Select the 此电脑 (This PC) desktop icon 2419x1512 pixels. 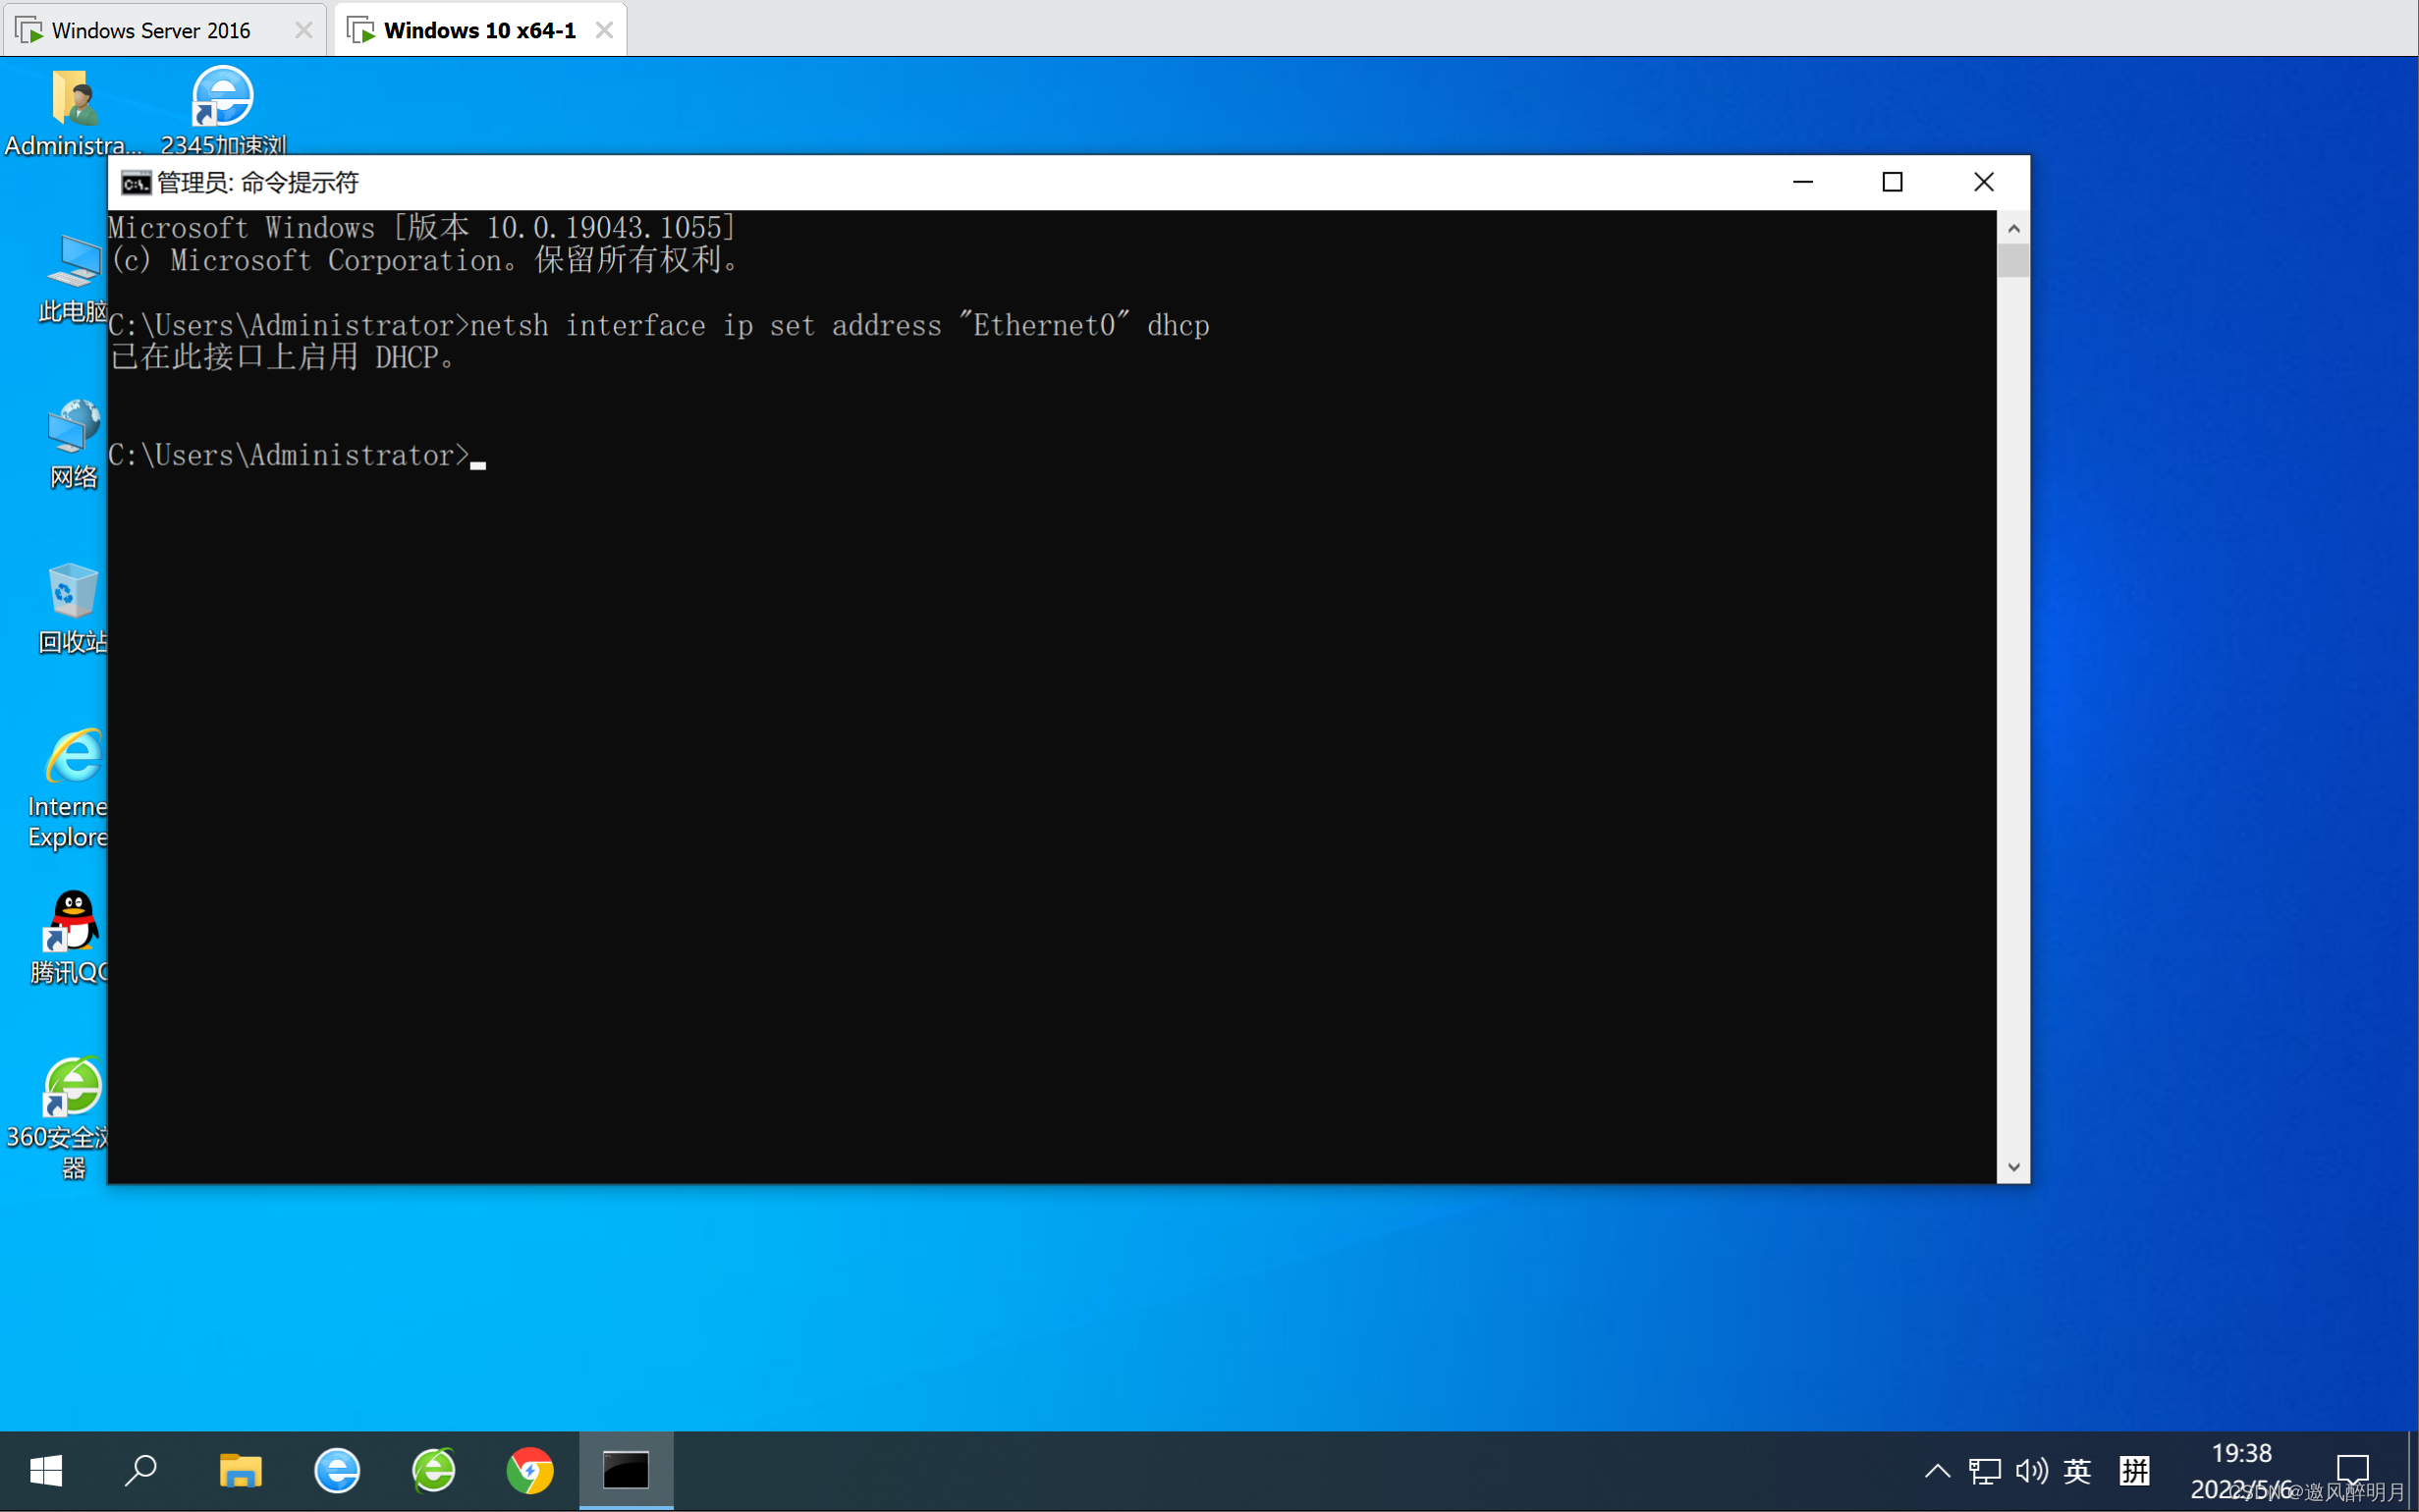click(x=73, y=278)
